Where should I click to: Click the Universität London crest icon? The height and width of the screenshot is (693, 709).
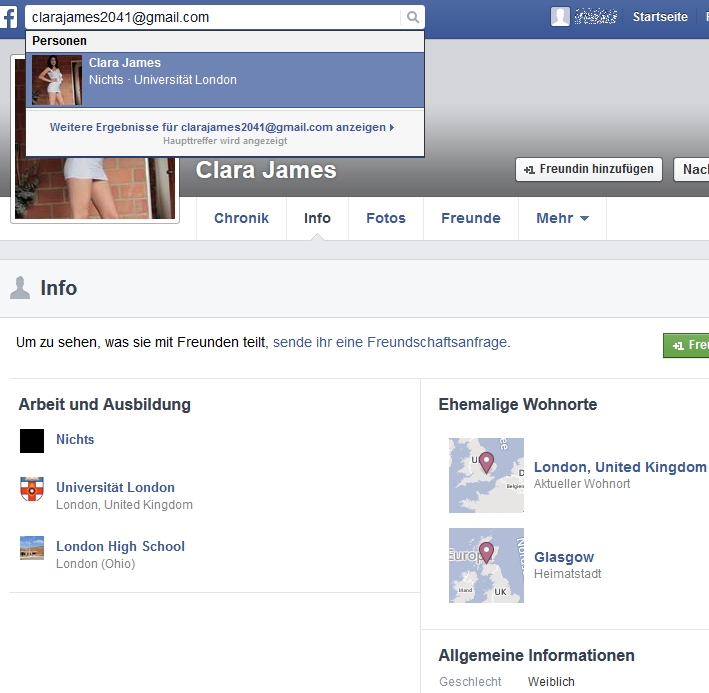coord(32,489)
